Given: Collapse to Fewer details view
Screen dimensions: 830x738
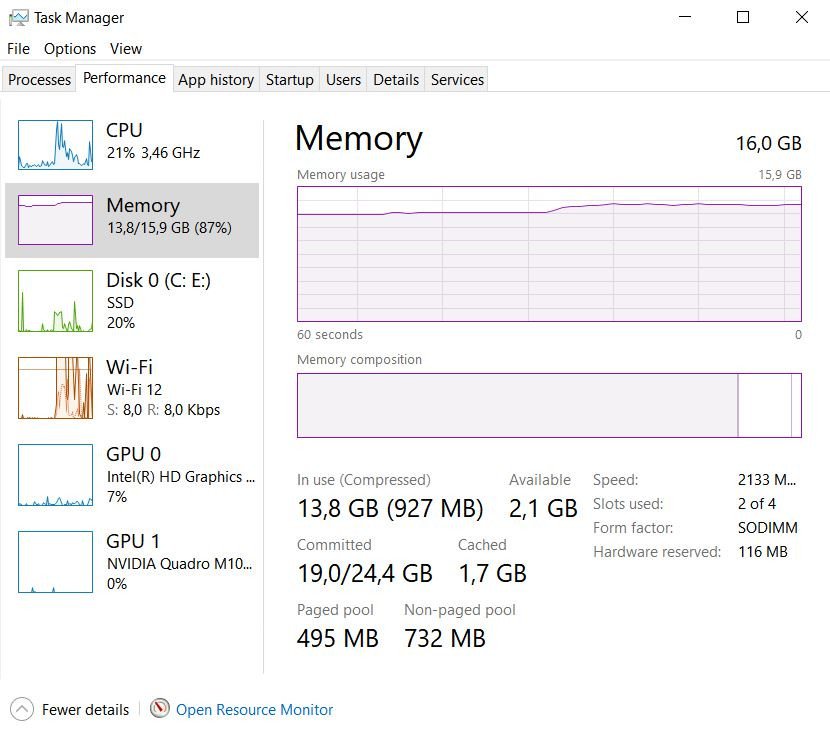Looking at the screenshot, I should [84, 709].
